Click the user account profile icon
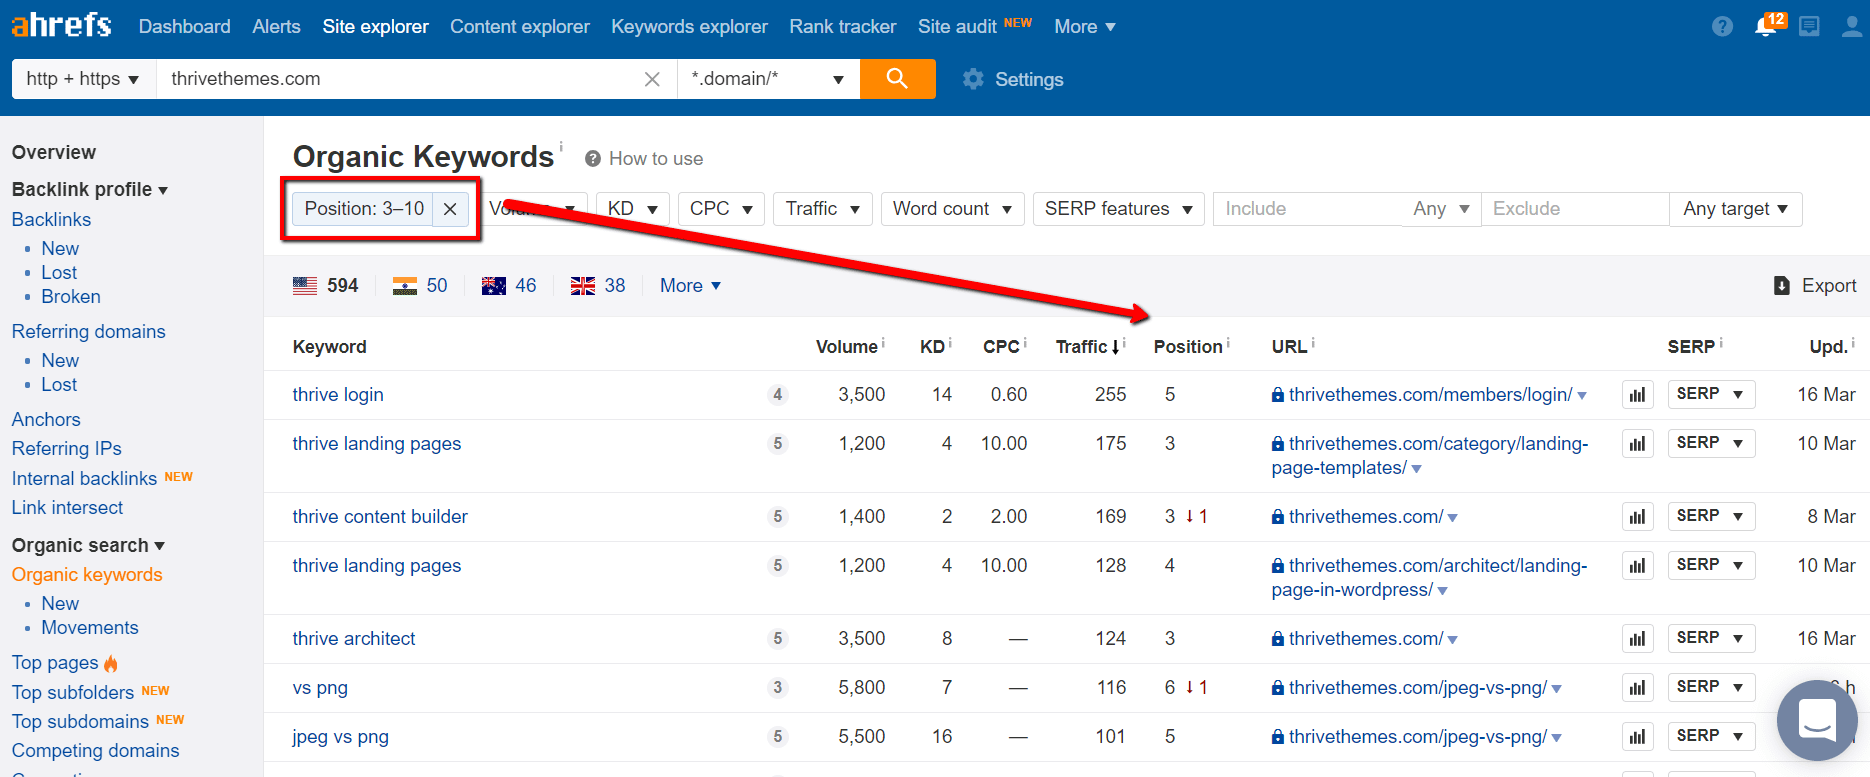The width and height of the screenshot is (1870, 777). 1852,26
